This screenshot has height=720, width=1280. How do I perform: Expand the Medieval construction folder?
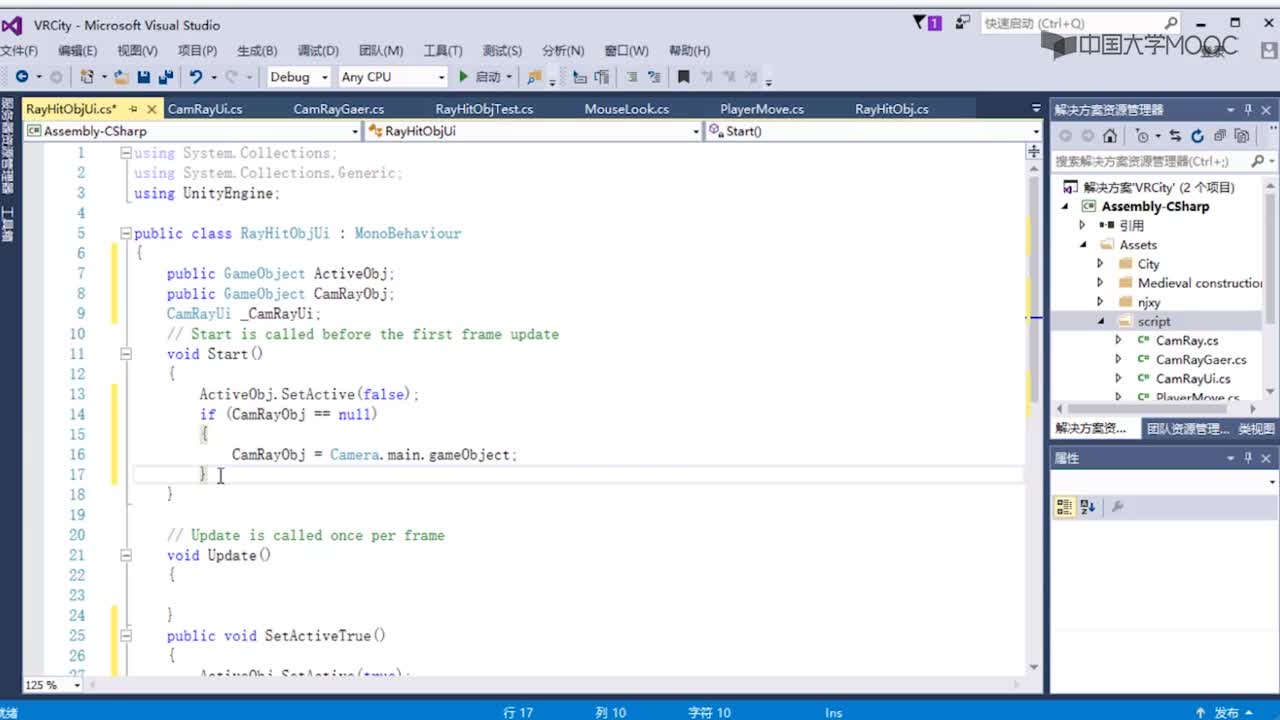coord(1100,283)
